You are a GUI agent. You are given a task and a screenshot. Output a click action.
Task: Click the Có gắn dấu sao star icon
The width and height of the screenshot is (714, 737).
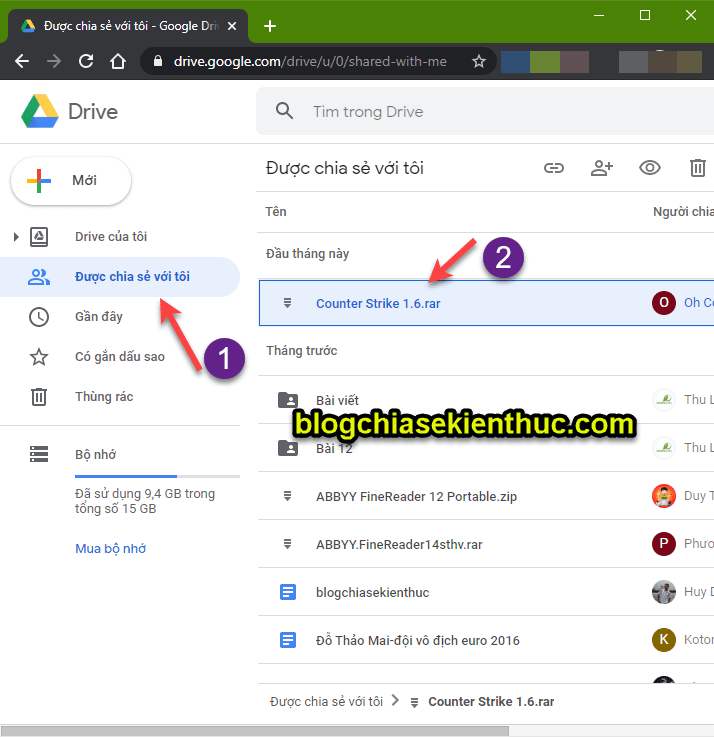tap(39, 357)
